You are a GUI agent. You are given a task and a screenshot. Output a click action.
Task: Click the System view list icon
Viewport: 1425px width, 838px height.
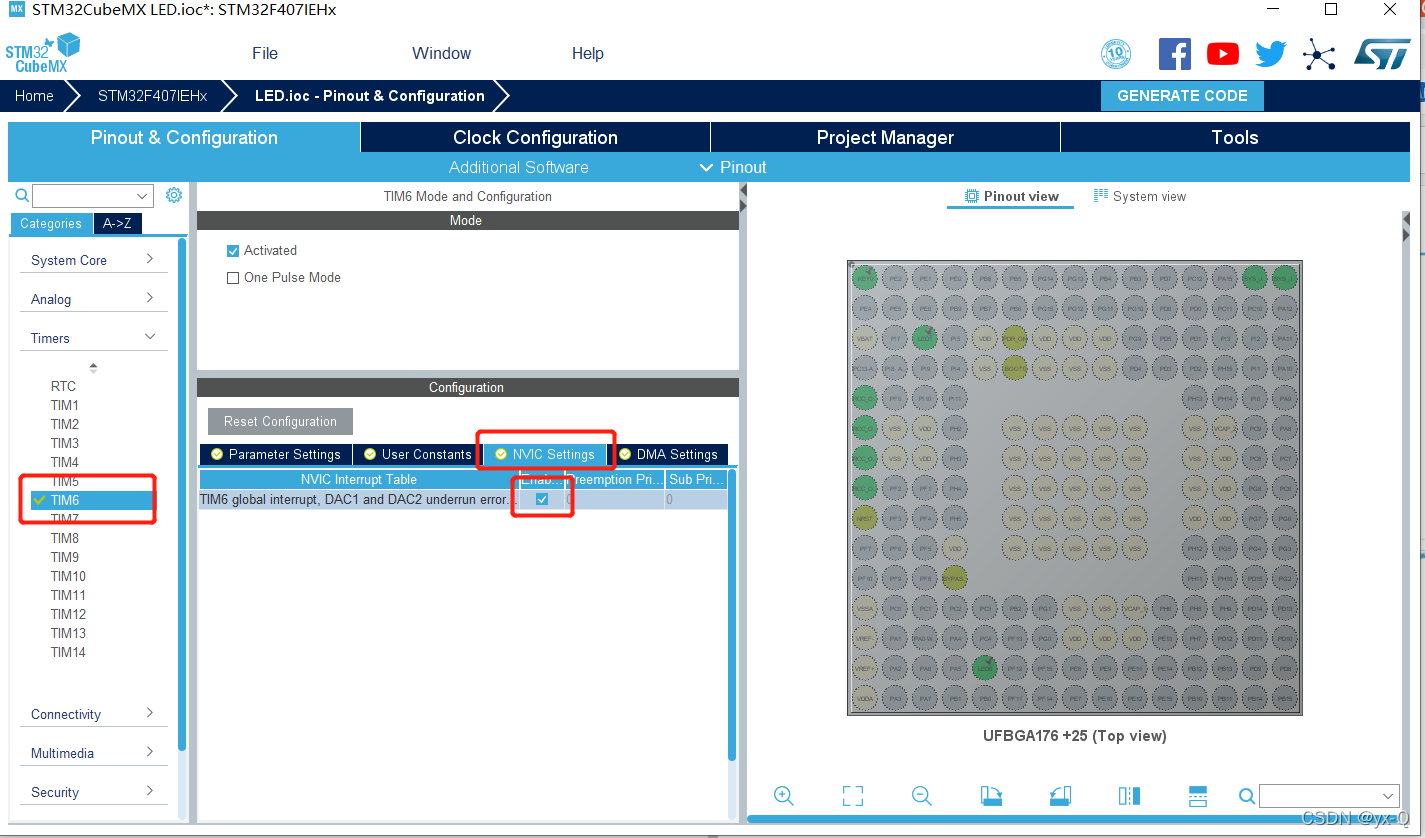(1101, 196)
